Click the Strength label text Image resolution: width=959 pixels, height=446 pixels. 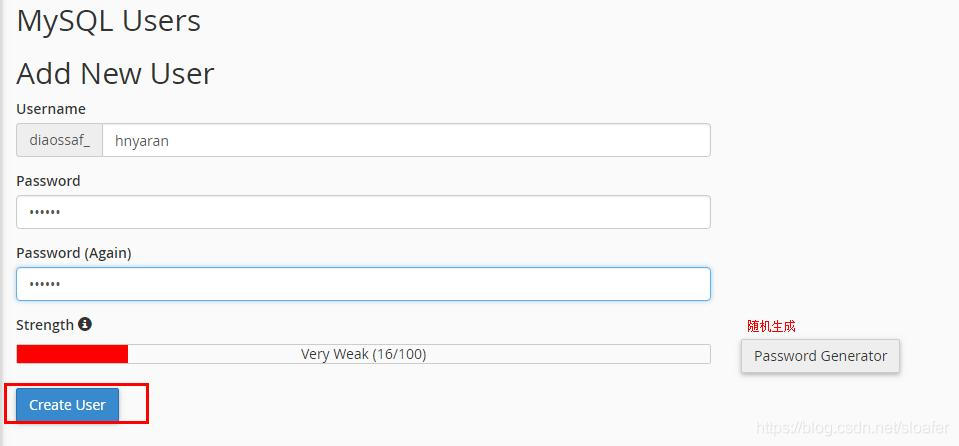point(45,325)
